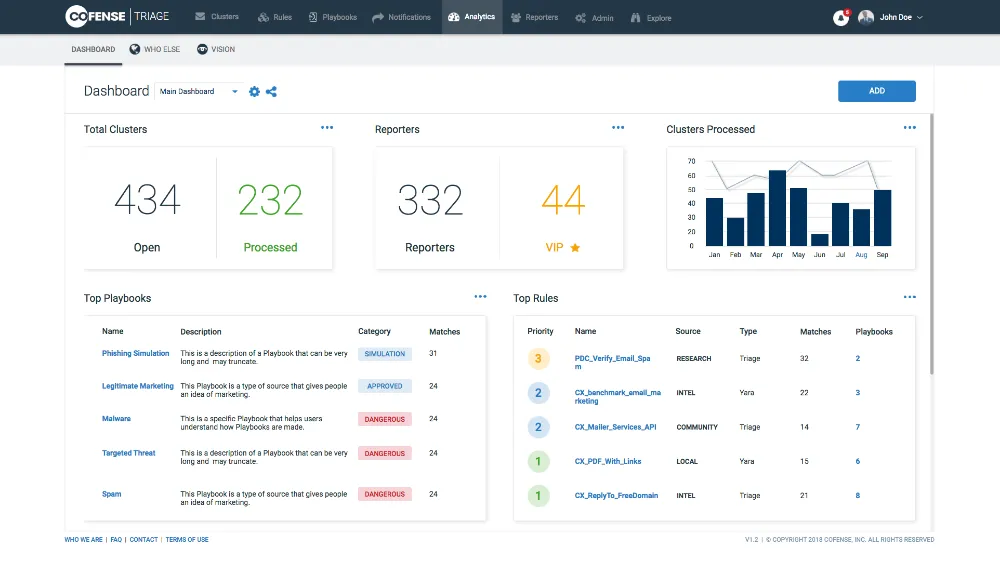Image resolution: width=1000 pixels, height=561 pixels.
Task: Open the Phishing Simulation playbook link
Action: tap(136, 353)
